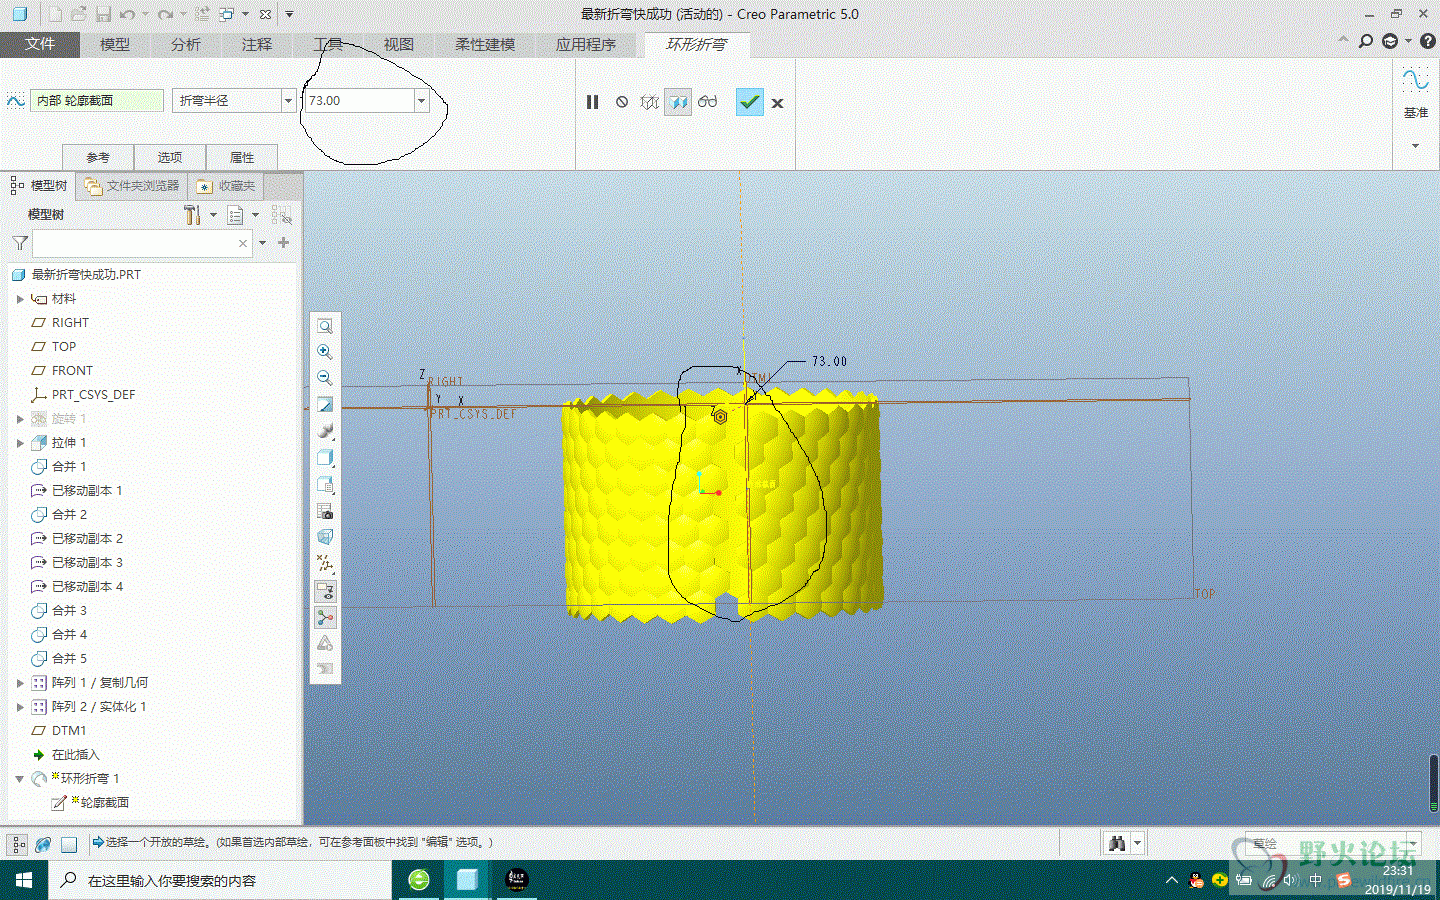
Task: Toggle the glasses verify mode icon
Action: [708, 102]
